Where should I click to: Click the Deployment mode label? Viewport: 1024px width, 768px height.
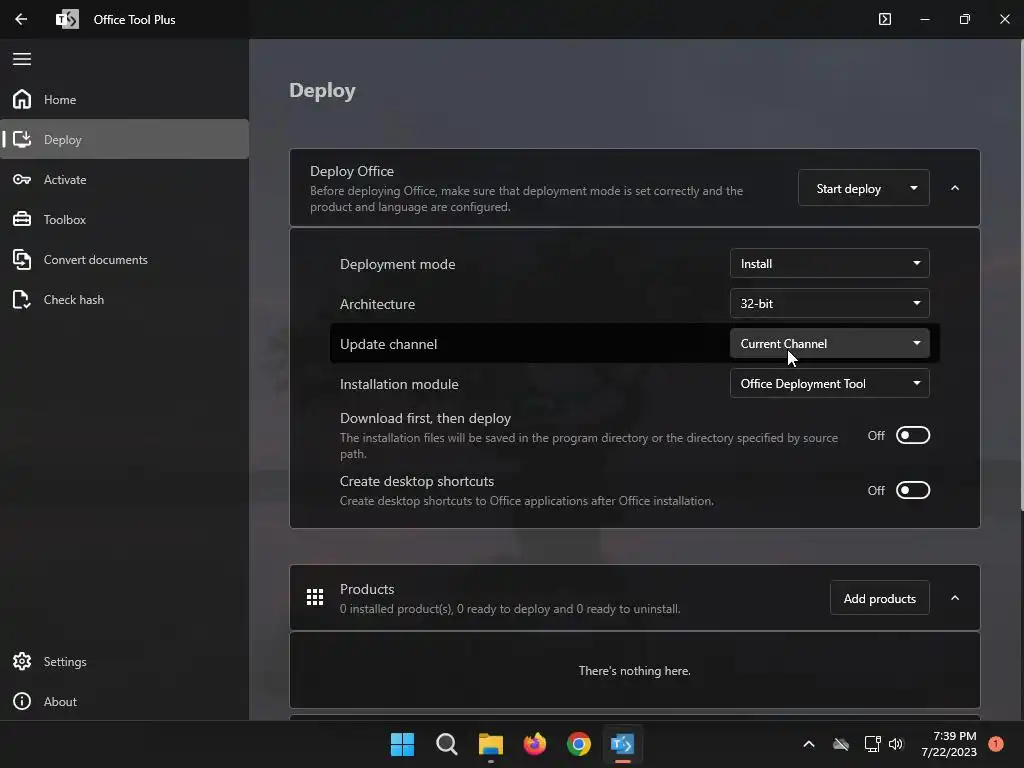(397, 264)
